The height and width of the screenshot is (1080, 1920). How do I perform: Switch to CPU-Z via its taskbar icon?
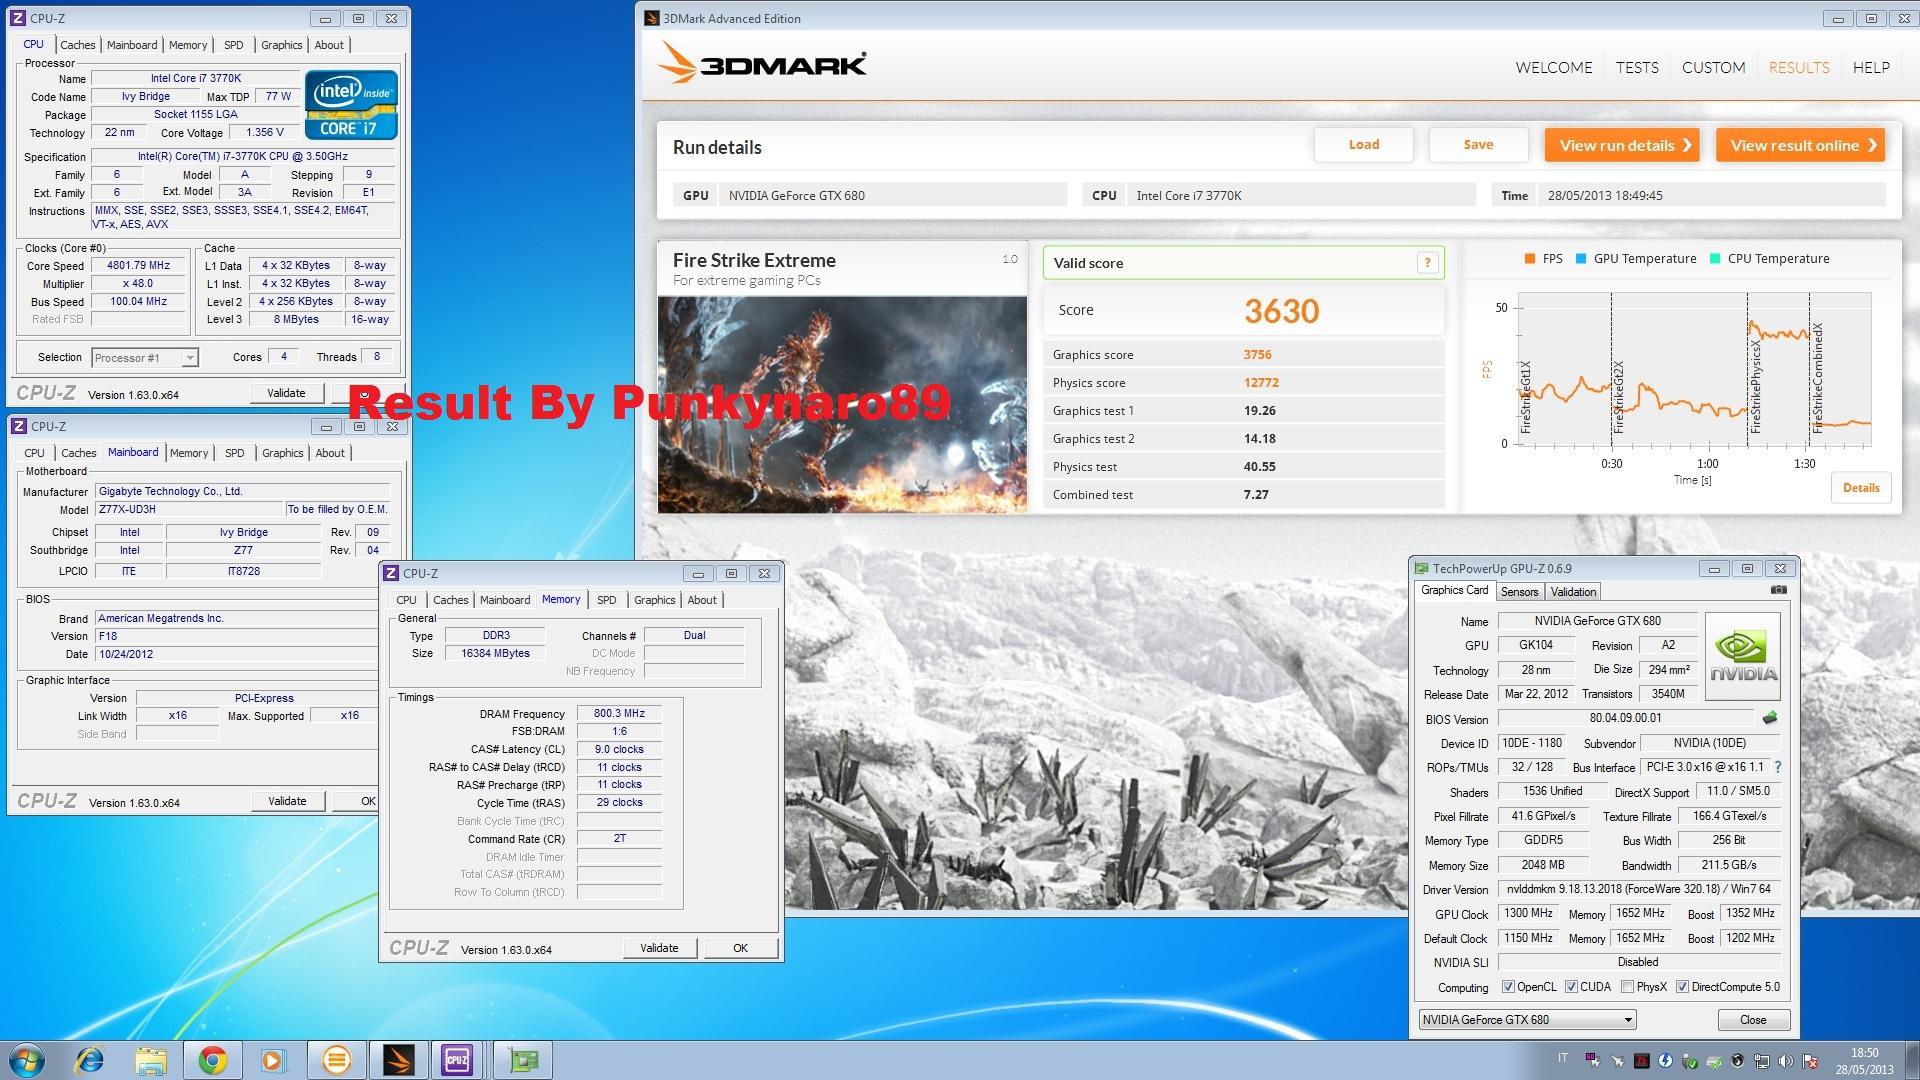[458, 1060]
